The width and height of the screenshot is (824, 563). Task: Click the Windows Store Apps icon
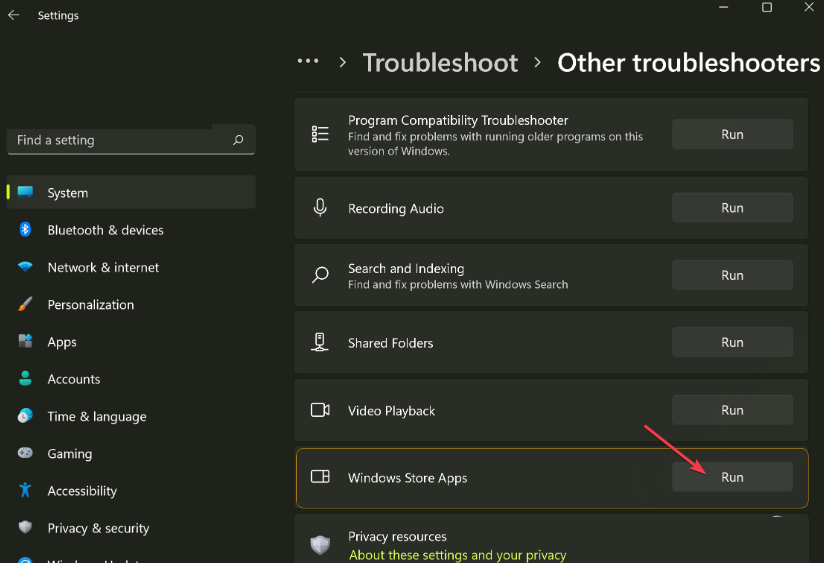click(320, 477)
